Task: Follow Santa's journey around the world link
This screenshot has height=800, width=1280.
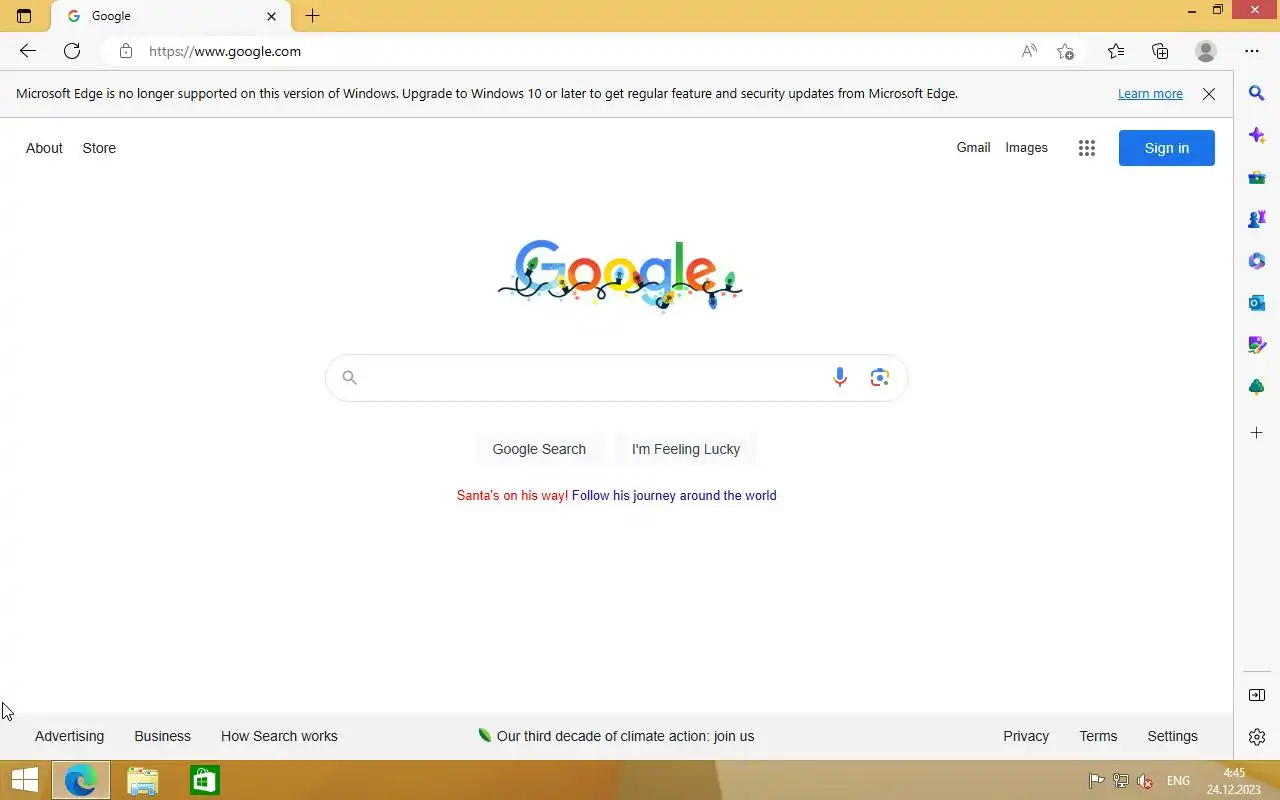Action: pos(674,495)
